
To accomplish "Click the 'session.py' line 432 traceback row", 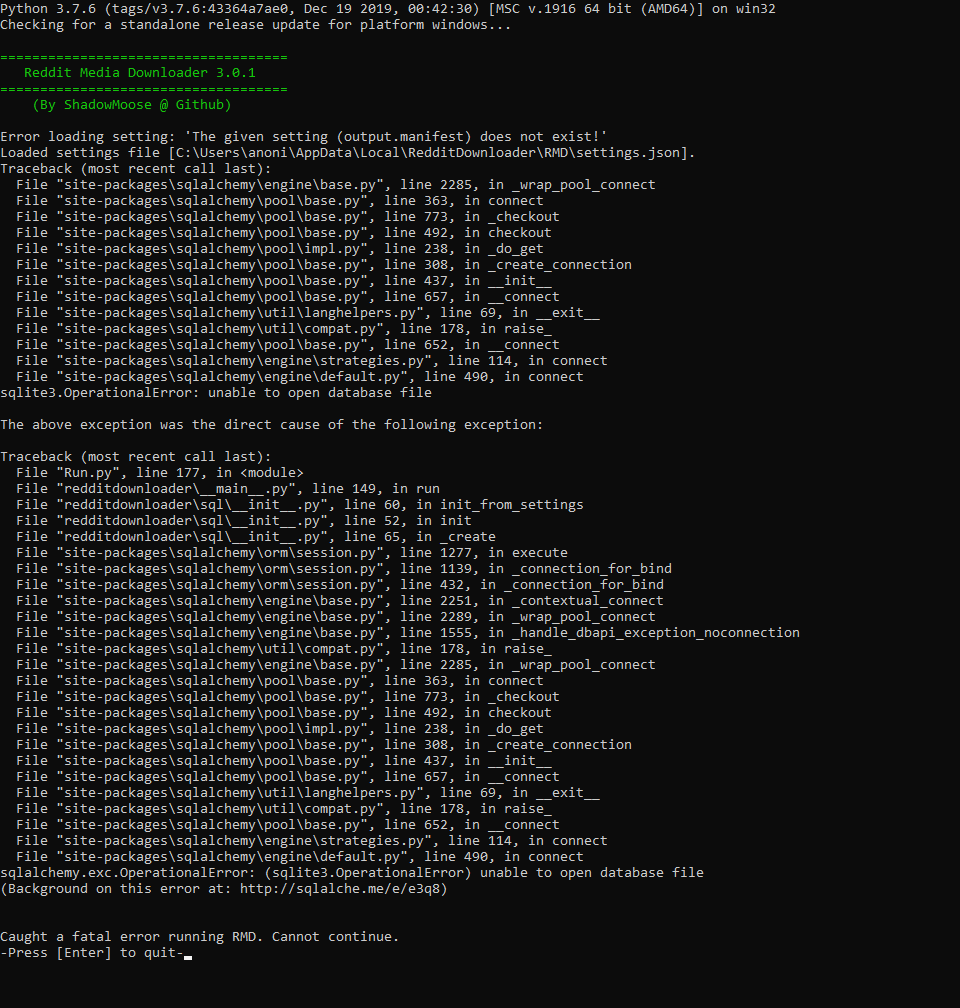I will (x=340, y=585).
